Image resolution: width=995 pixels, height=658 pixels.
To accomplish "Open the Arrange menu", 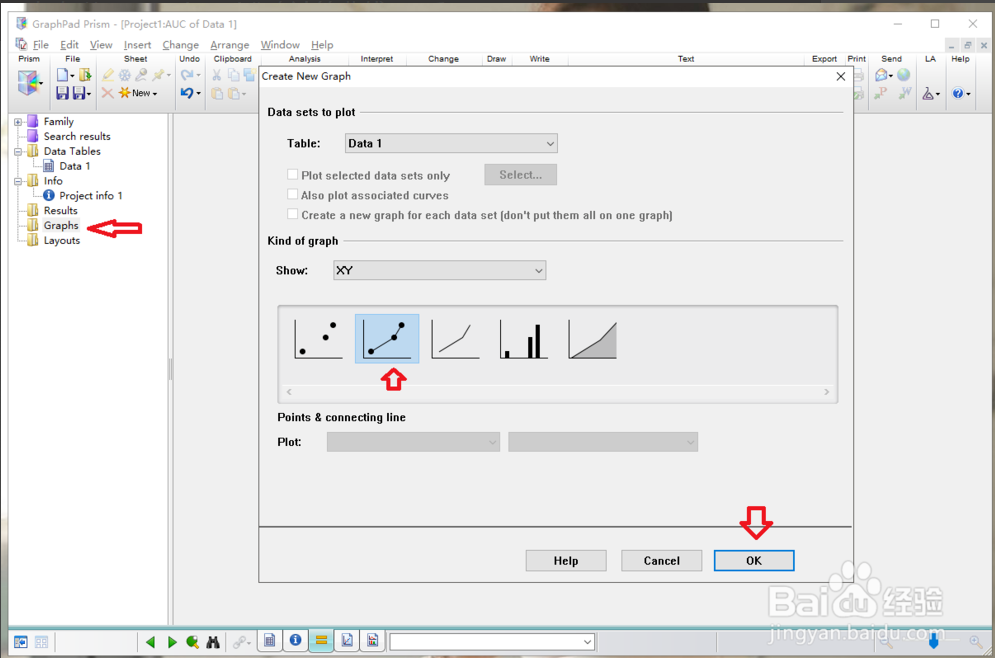I will [x=230, y=44].
